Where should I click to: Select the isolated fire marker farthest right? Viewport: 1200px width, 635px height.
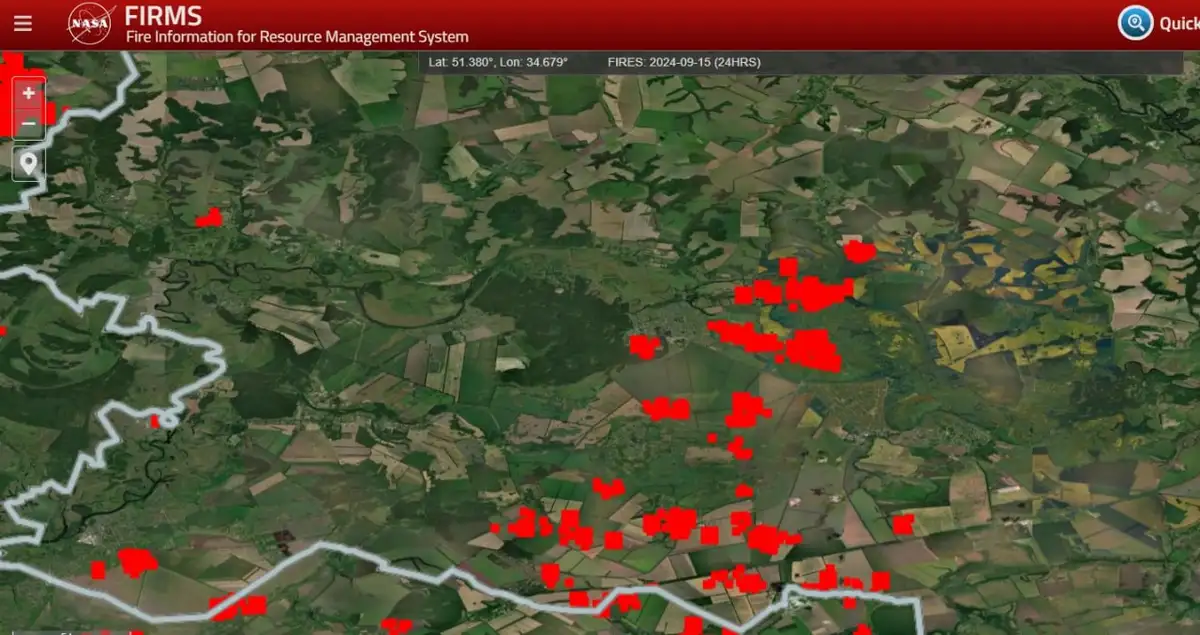pos(903,524)
